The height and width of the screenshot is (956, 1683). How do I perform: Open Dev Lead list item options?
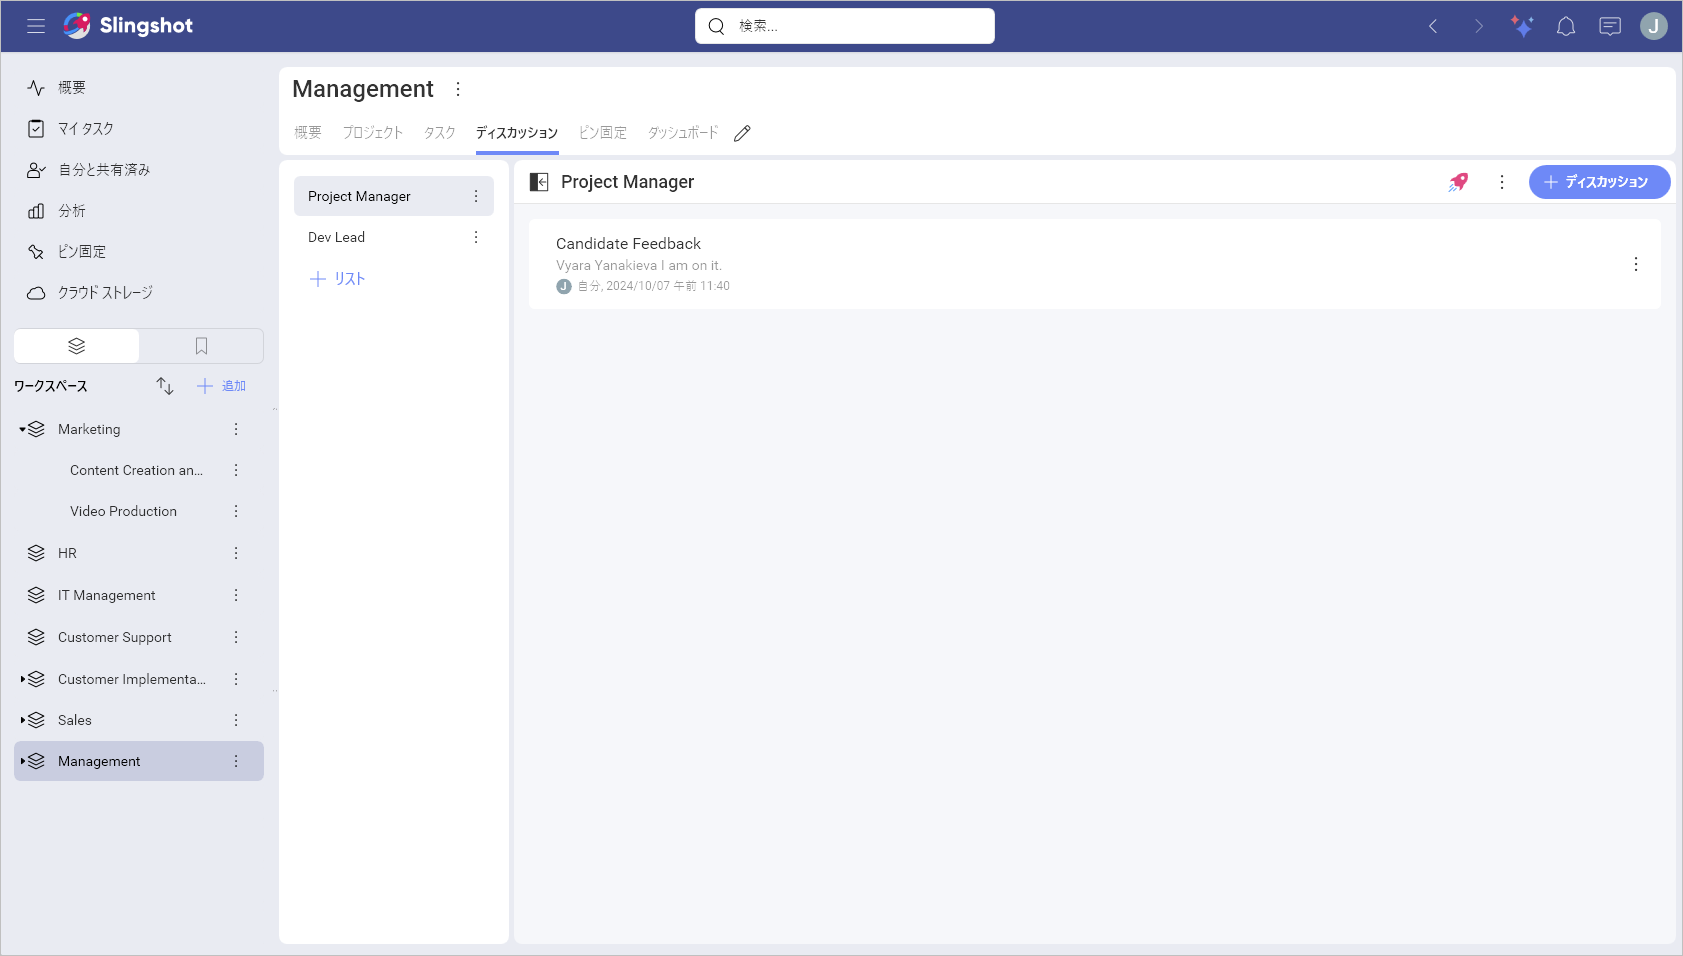476,237
